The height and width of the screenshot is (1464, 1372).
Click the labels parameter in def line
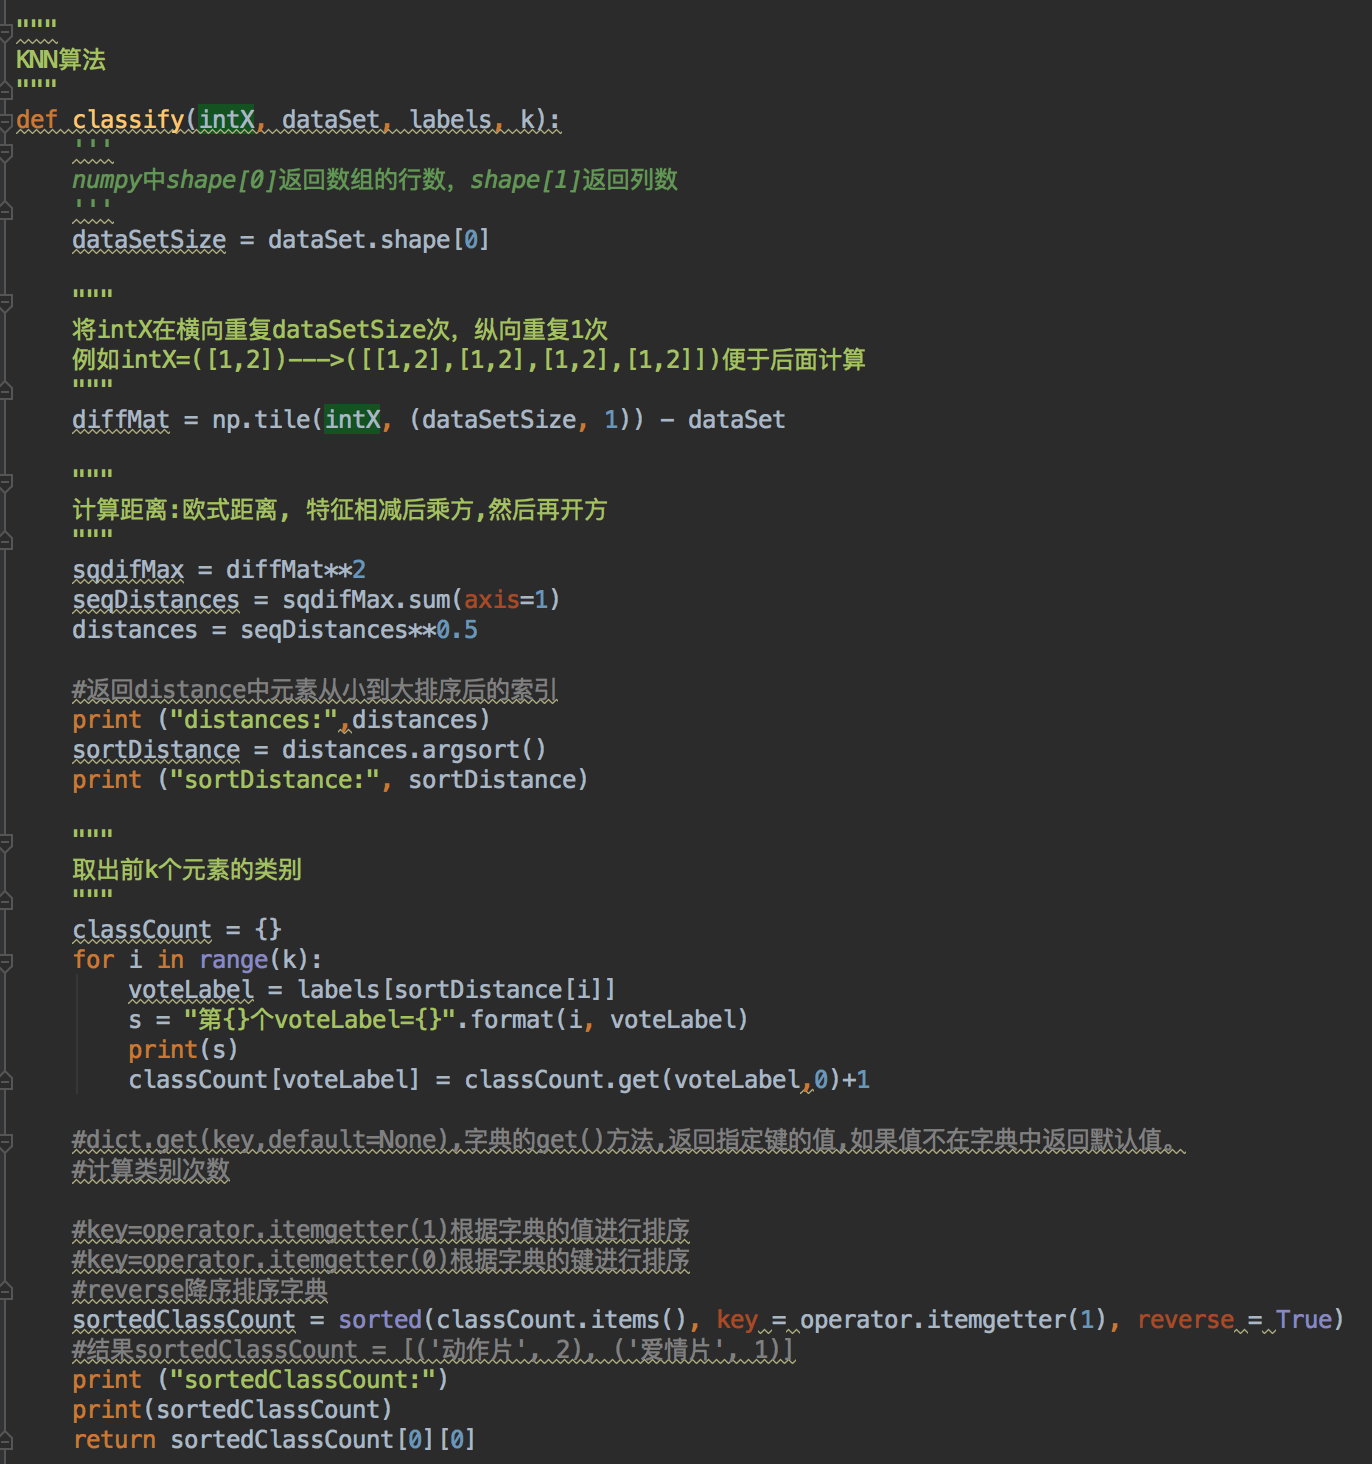(x=450, y=120)
